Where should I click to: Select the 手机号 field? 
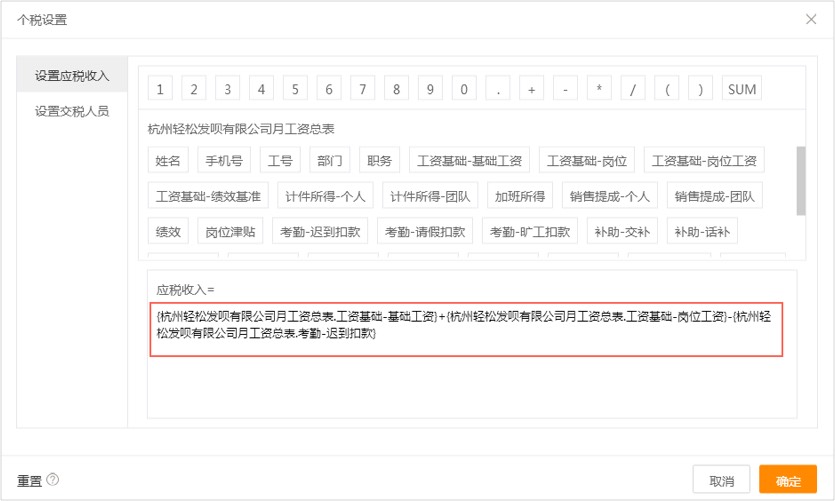point(224,160)
